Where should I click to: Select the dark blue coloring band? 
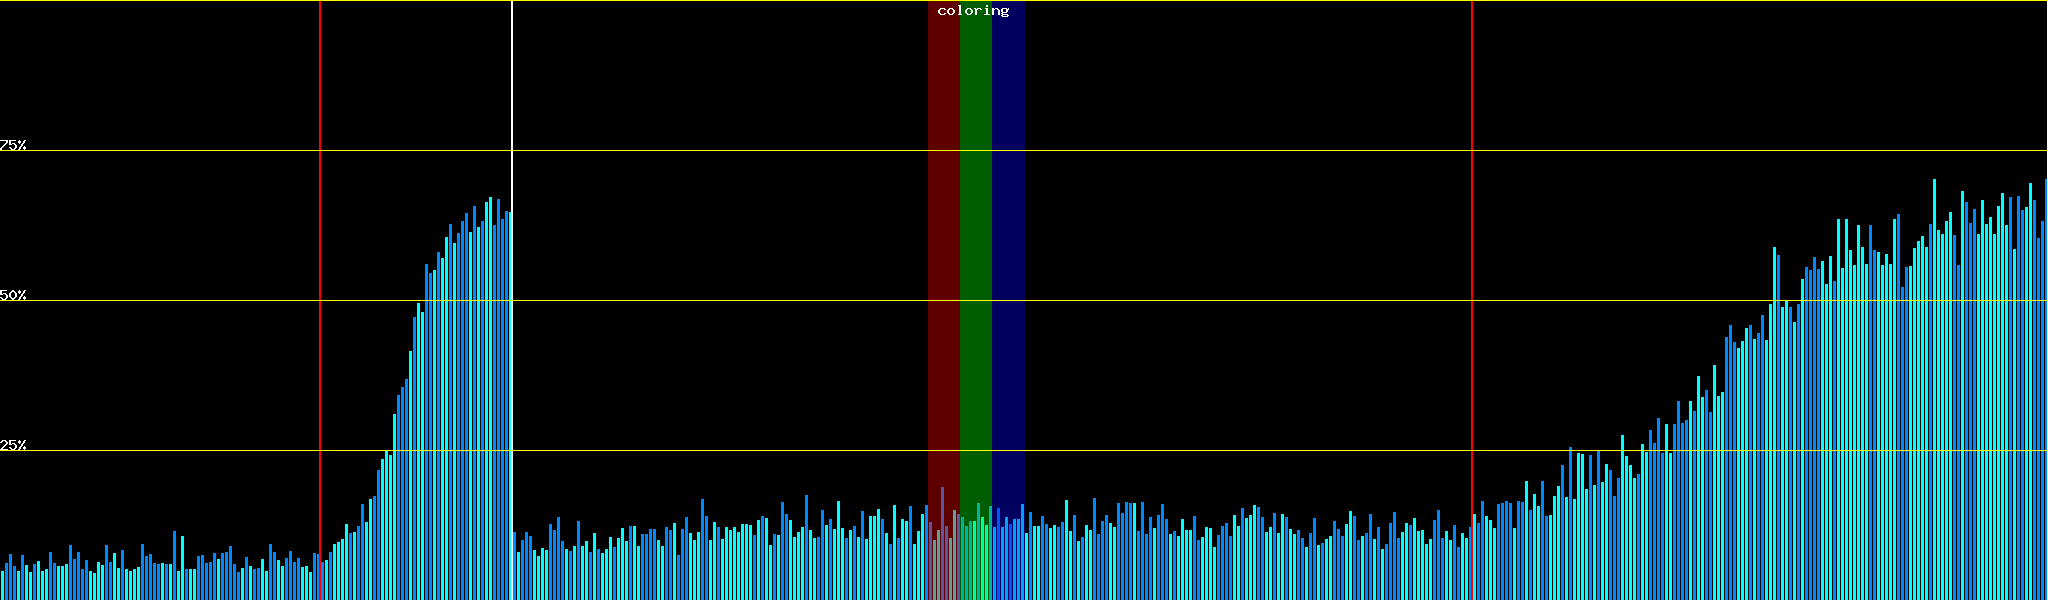click(x=1008, y=250)
